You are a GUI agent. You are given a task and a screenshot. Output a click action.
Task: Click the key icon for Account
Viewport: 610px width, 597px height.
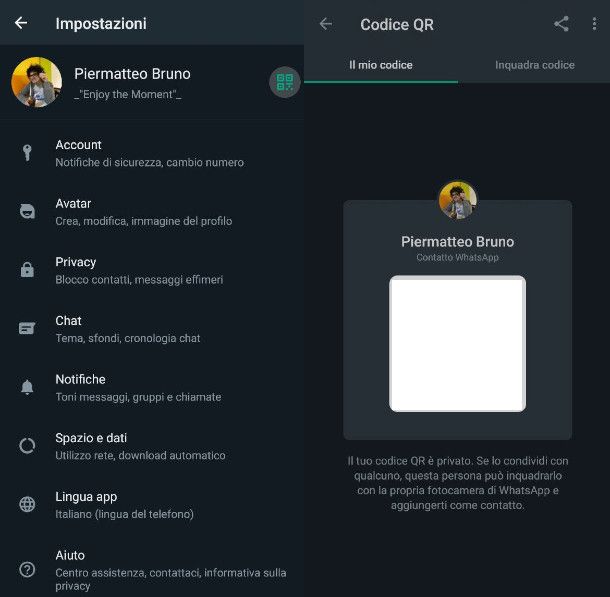click(x=27, y=153)
